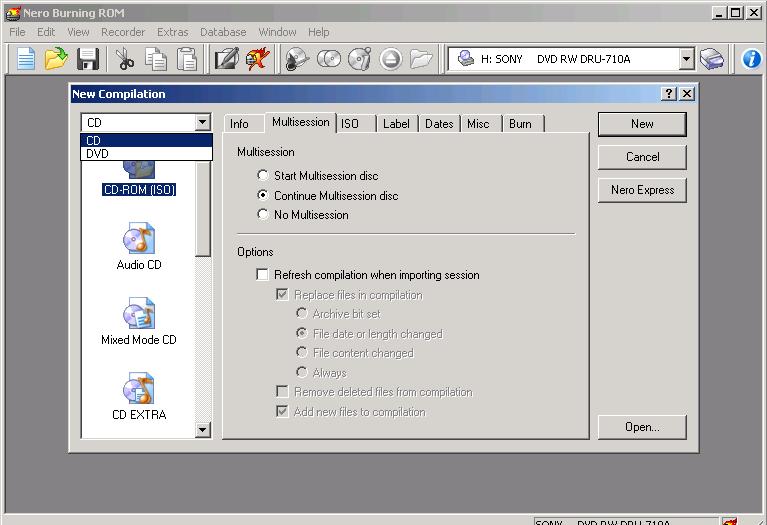Click the Burn compilation flame icon

258,59
